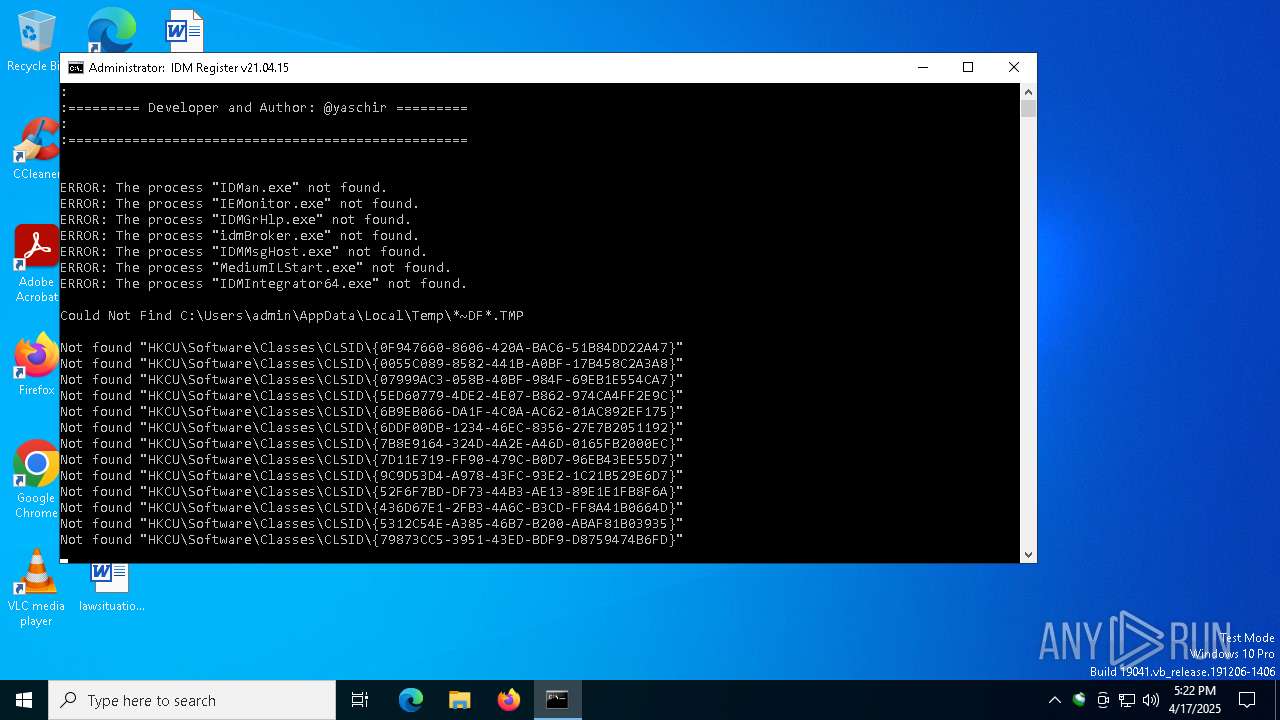The height and width of the screenshot is (720, 1280).
Task: Open the Google Chrome desktop shortcut
Action: 36,480
